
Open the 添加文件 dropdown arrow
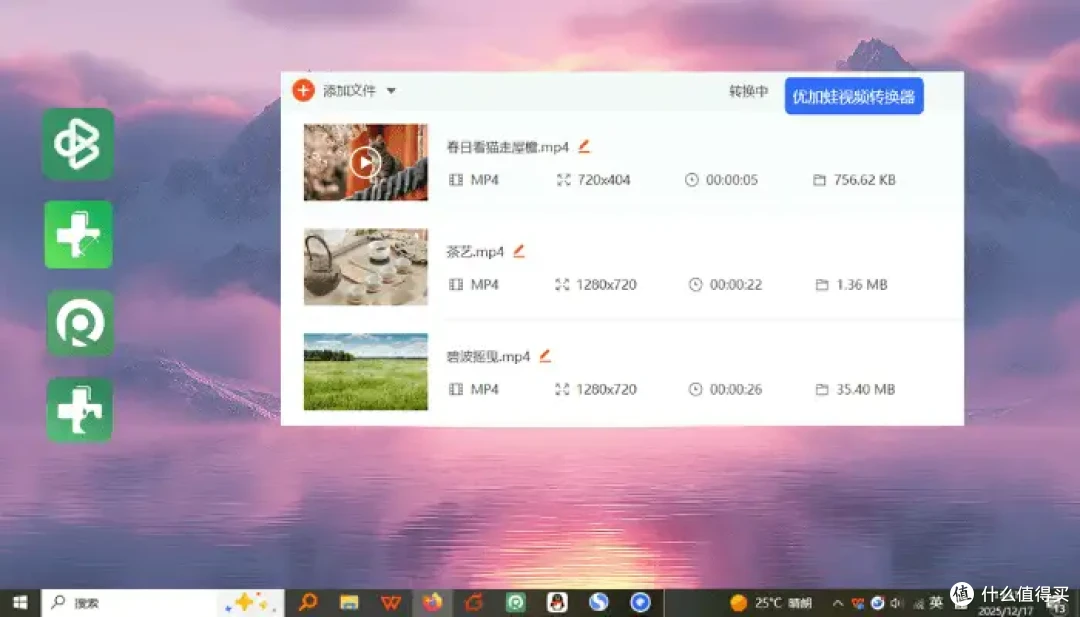(x=391, y=91)
